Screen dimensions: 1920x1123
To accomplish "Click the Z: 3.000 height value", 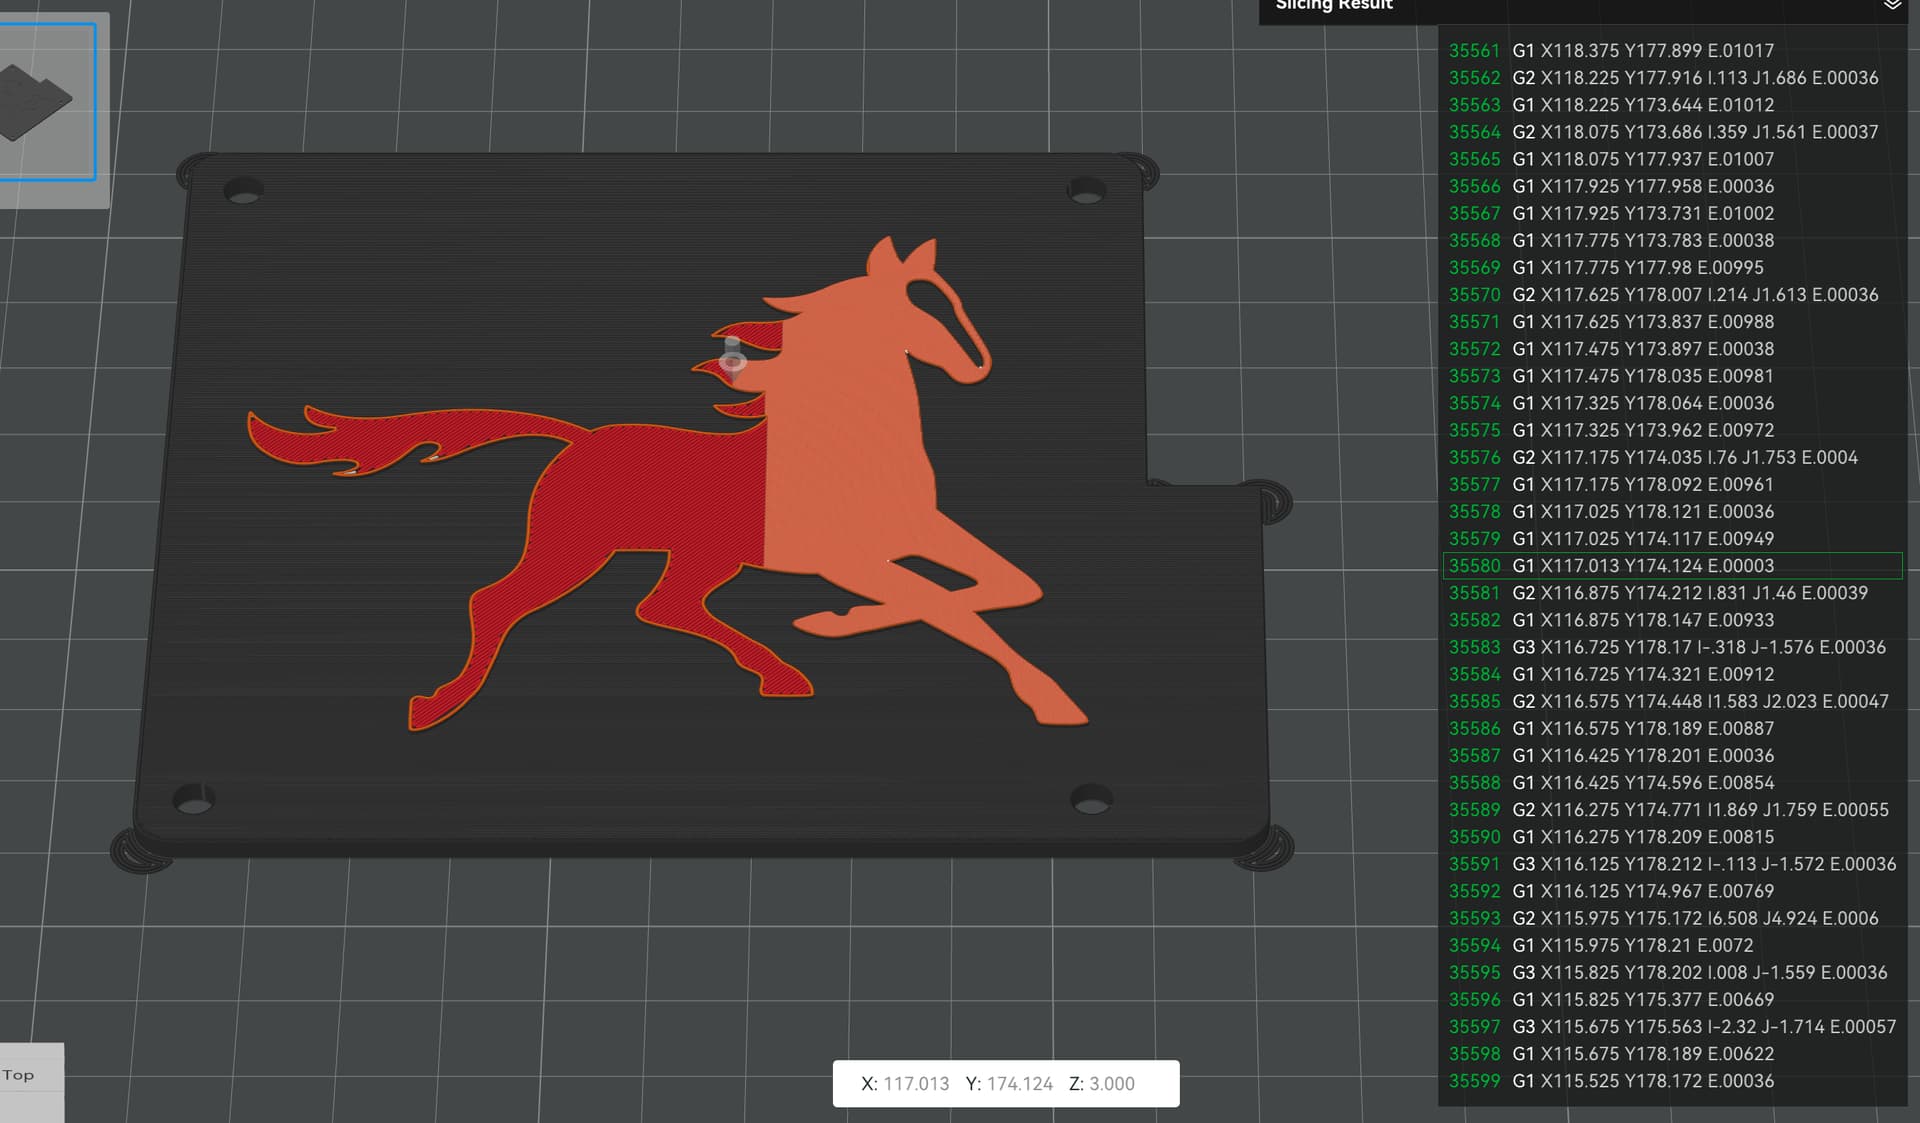I will point(1102,1084).
